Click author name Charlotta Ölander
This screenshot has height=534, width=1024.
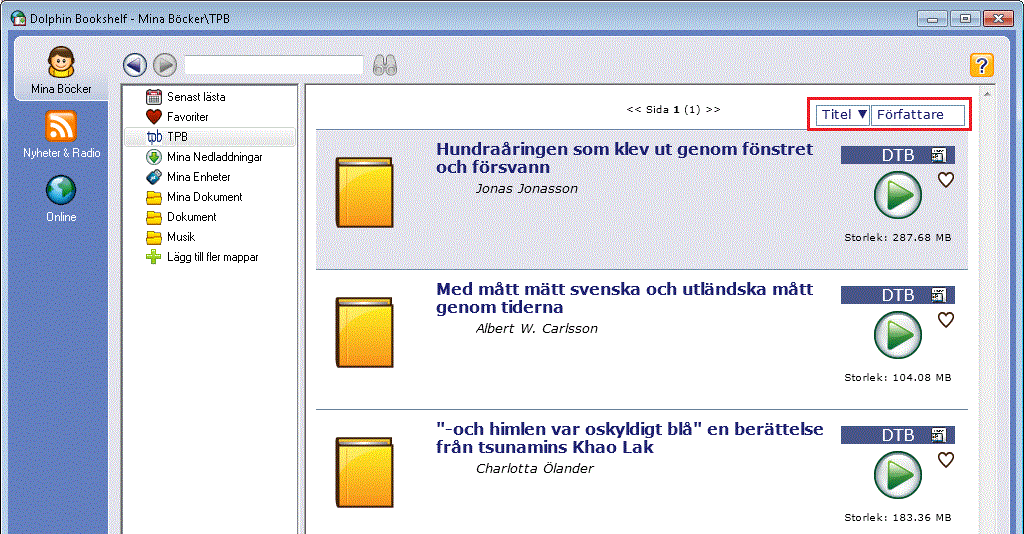[x=535, y=469]
